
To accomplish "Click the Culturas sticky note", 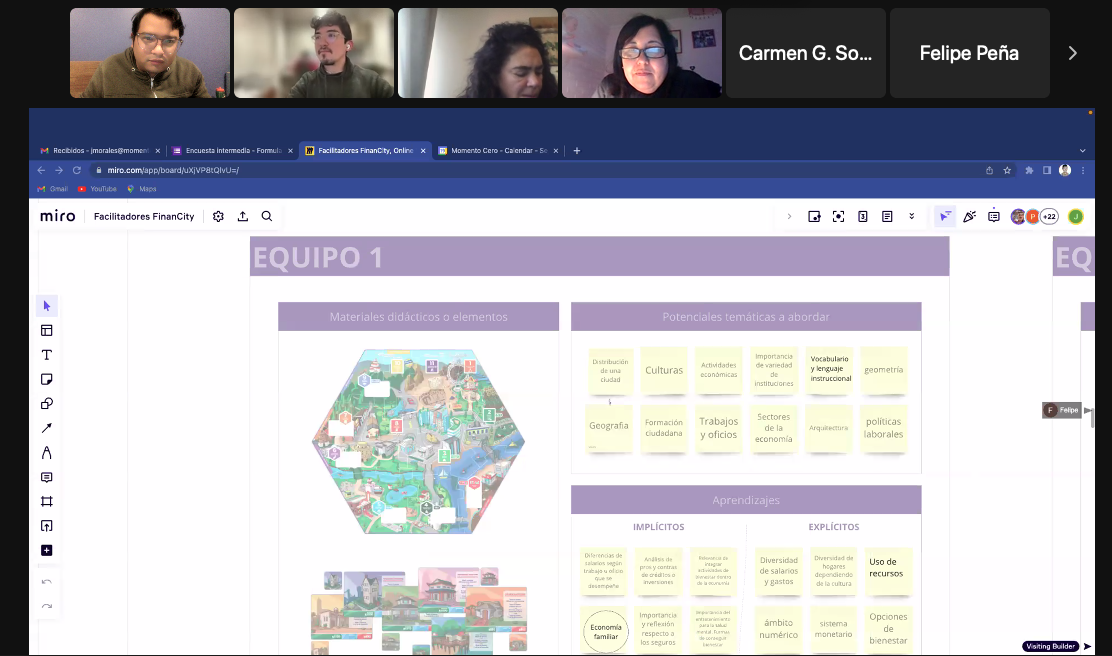I will pos(664,370).
